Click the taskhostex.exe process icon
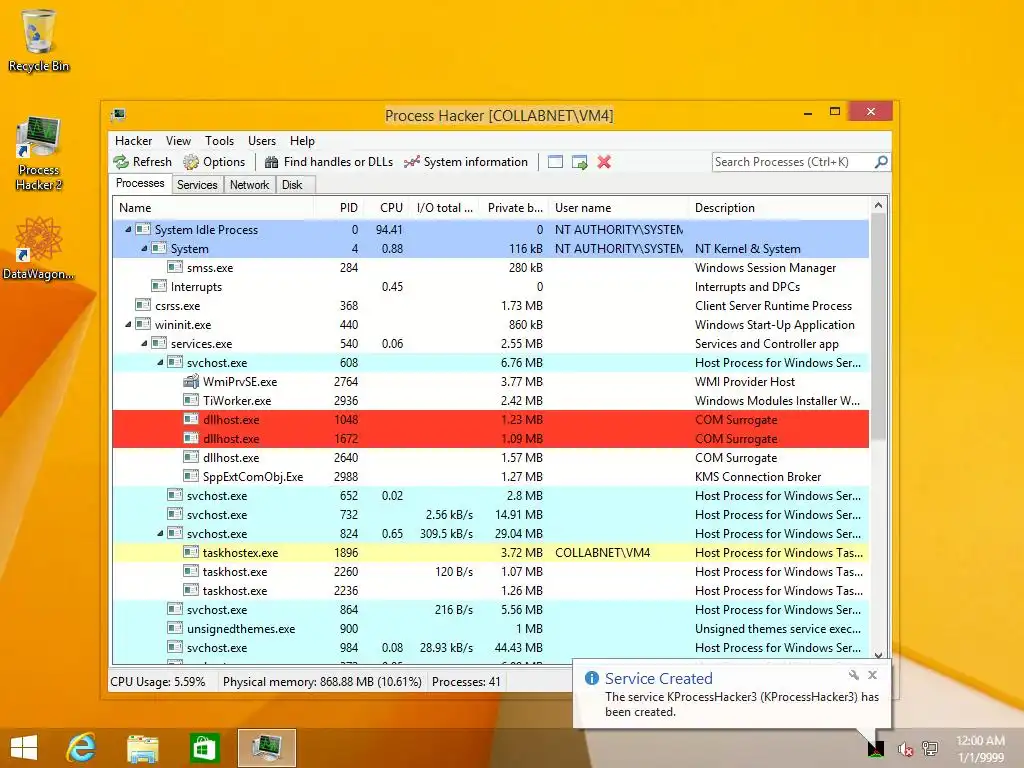 pyautogui.click(x=191, y=552)
